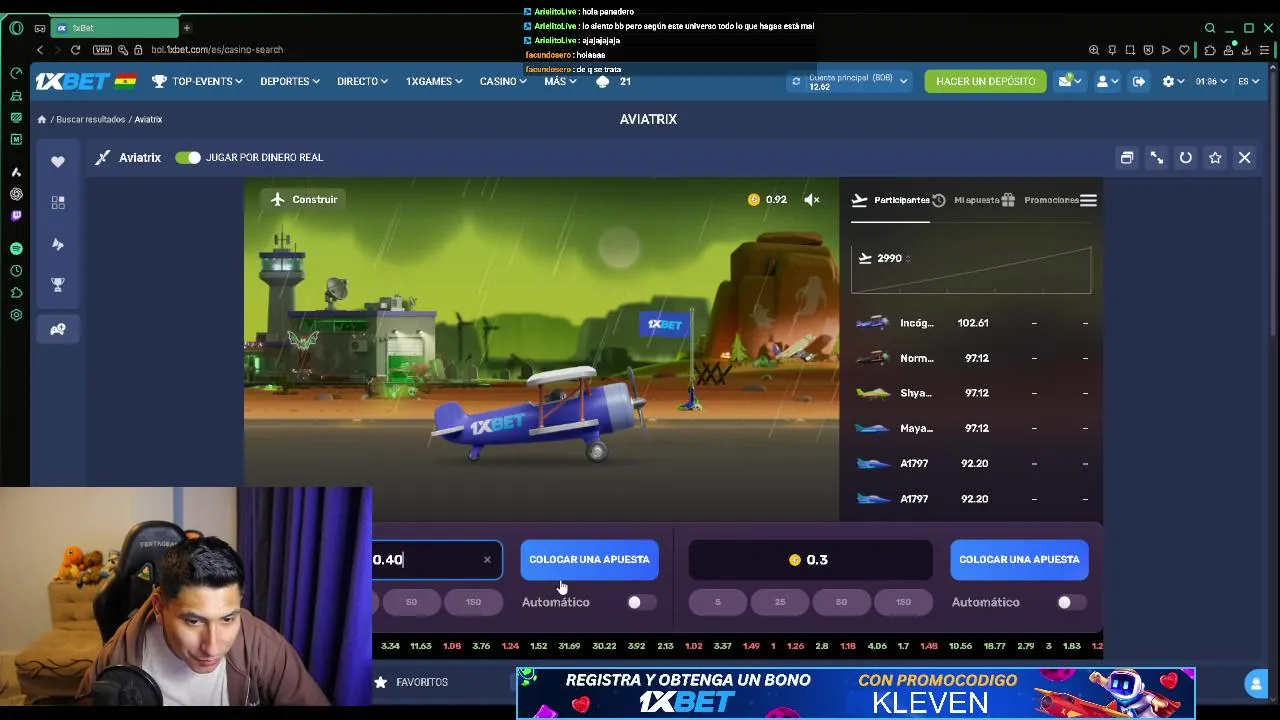The width and height of the screenshot is (1280, 720).
Task: Close the Aviatrix game panel
Action: tap(1245, 158)
